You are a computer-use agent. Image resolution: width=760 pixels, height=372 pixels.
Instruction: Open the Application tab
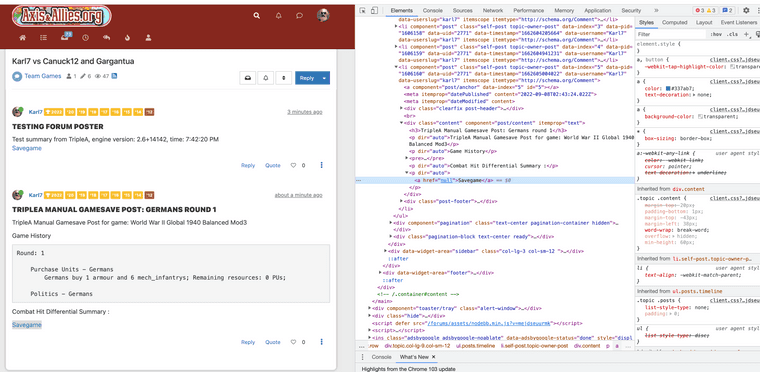click(598, 10)
